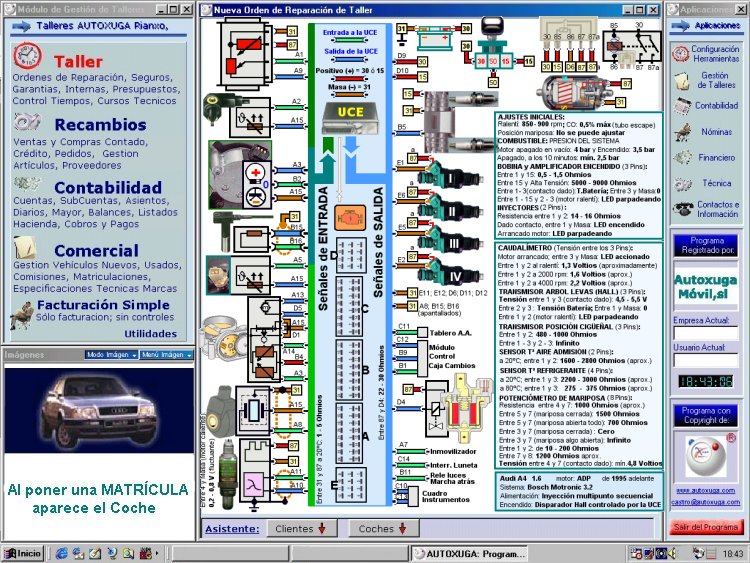Open the Taller heading link

78,62
